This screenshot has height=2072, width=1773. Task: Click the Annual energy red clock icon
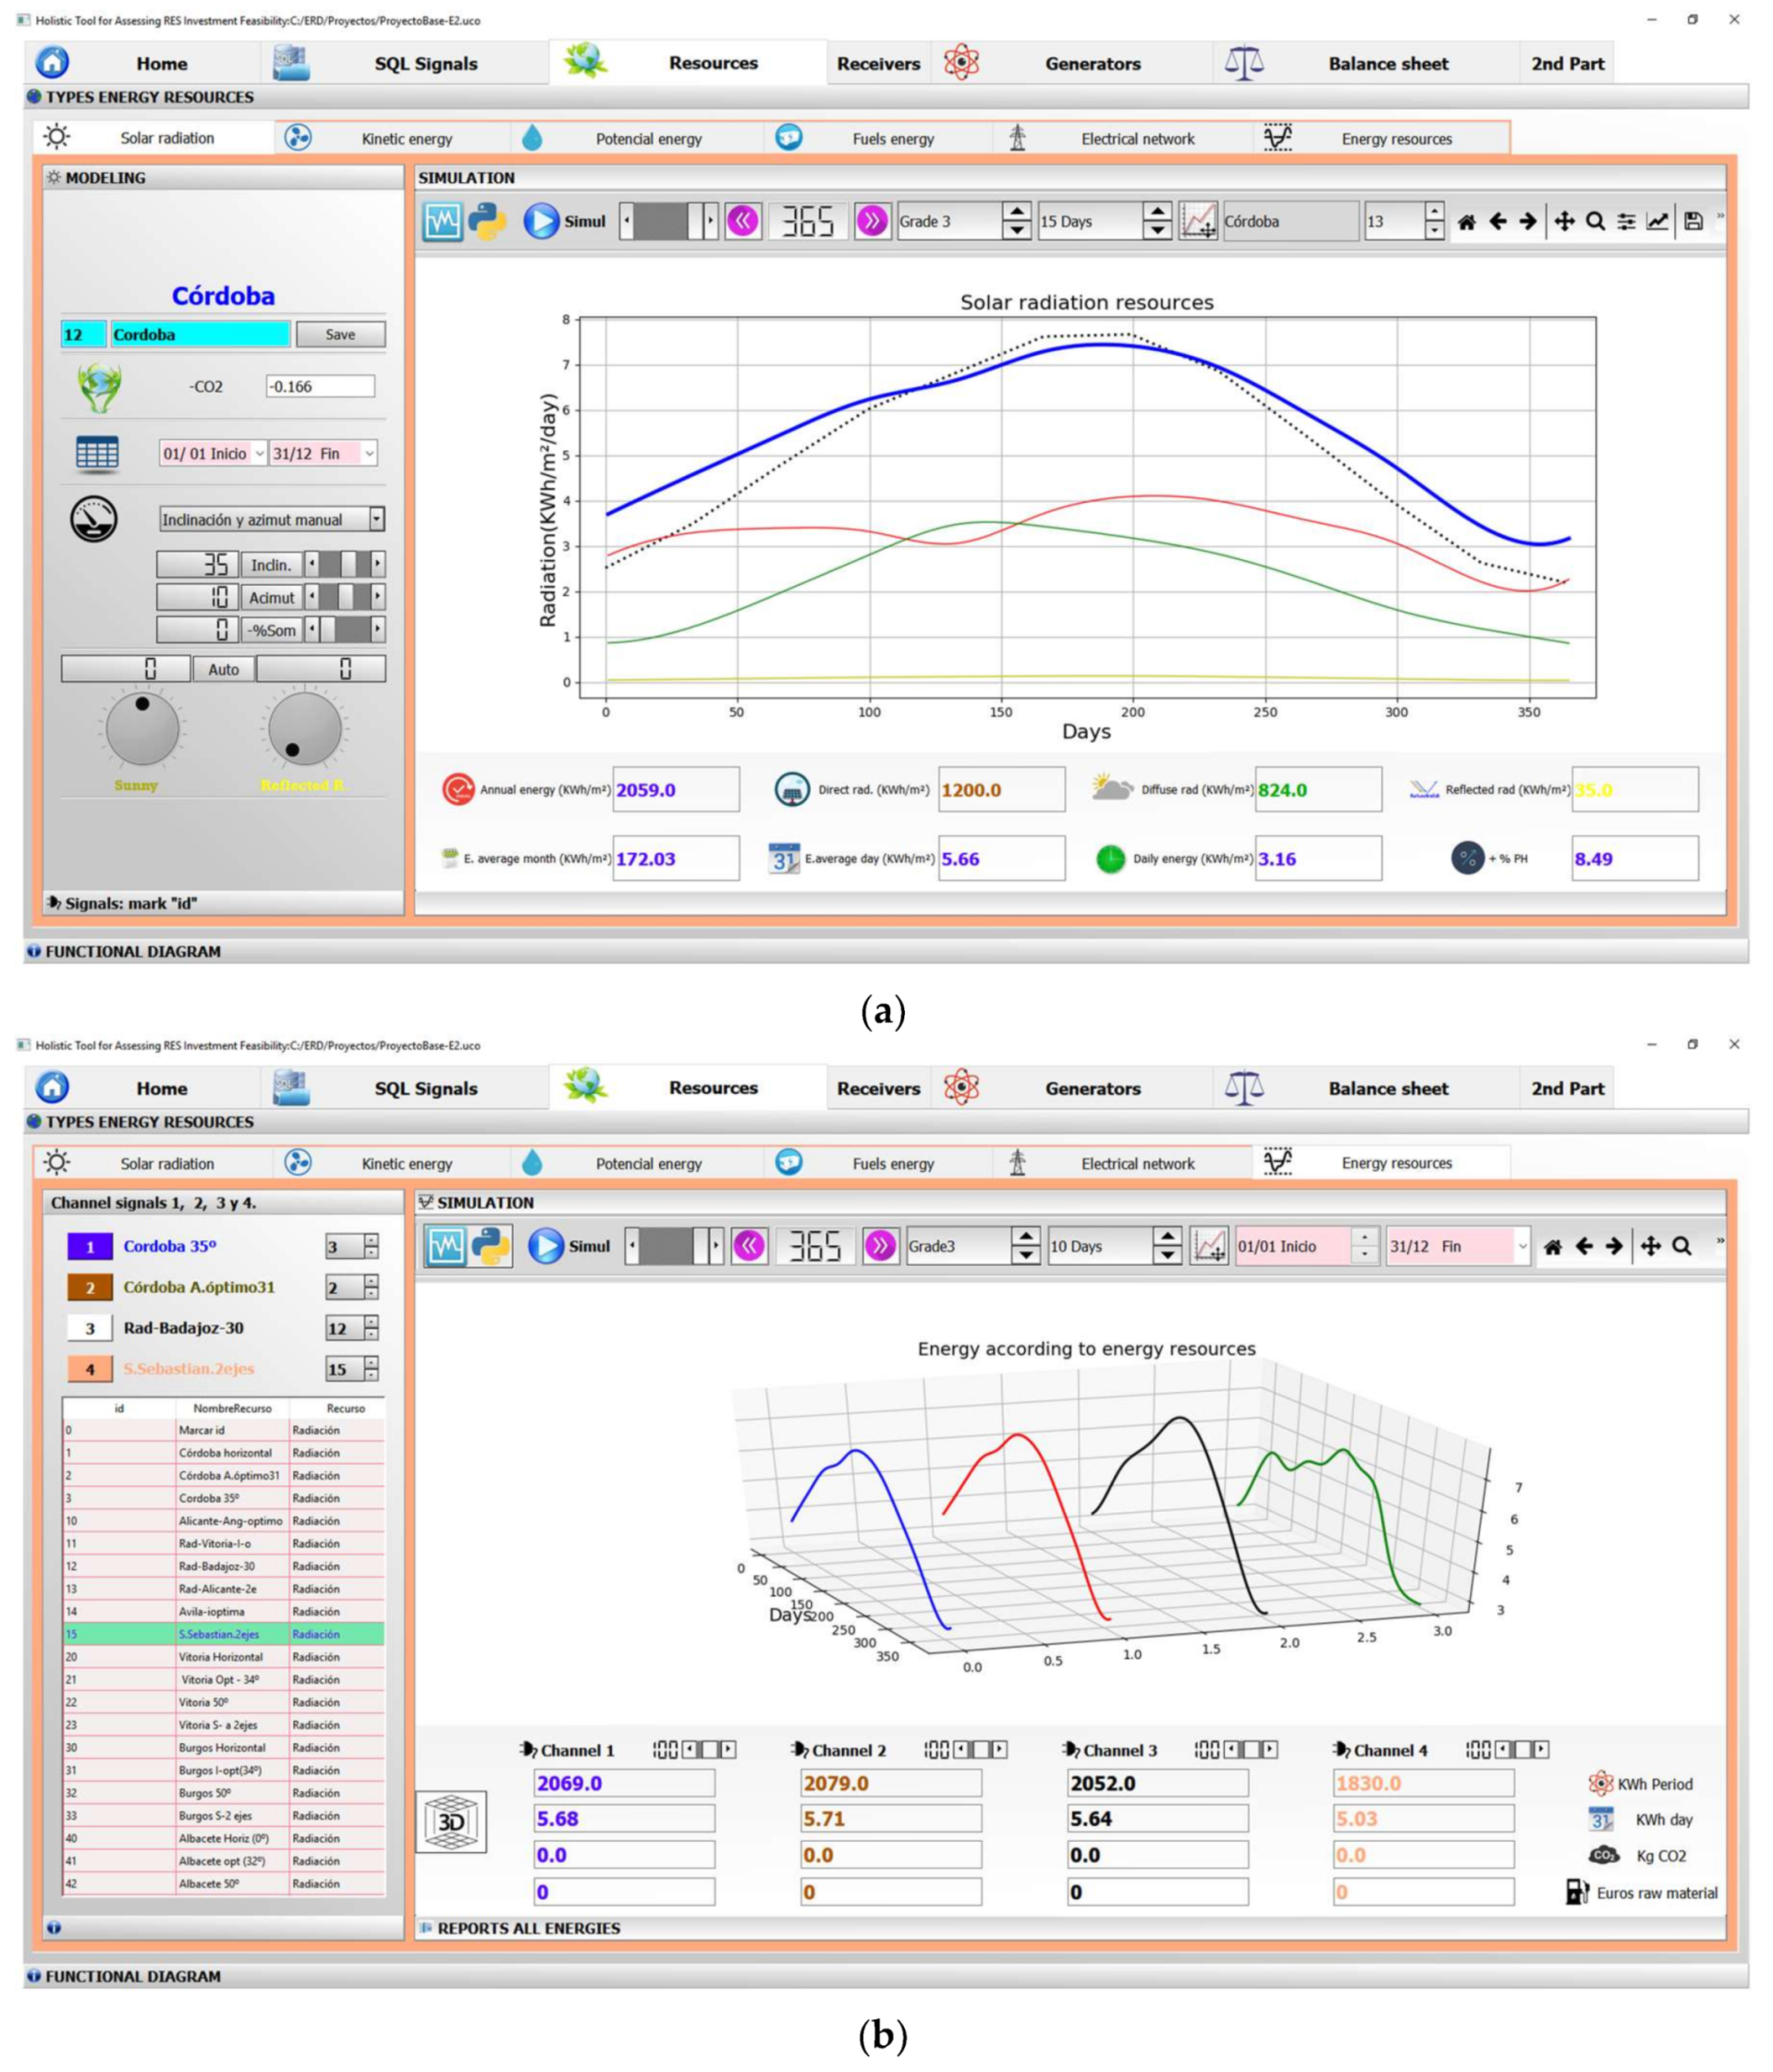(x=458, y=789)
